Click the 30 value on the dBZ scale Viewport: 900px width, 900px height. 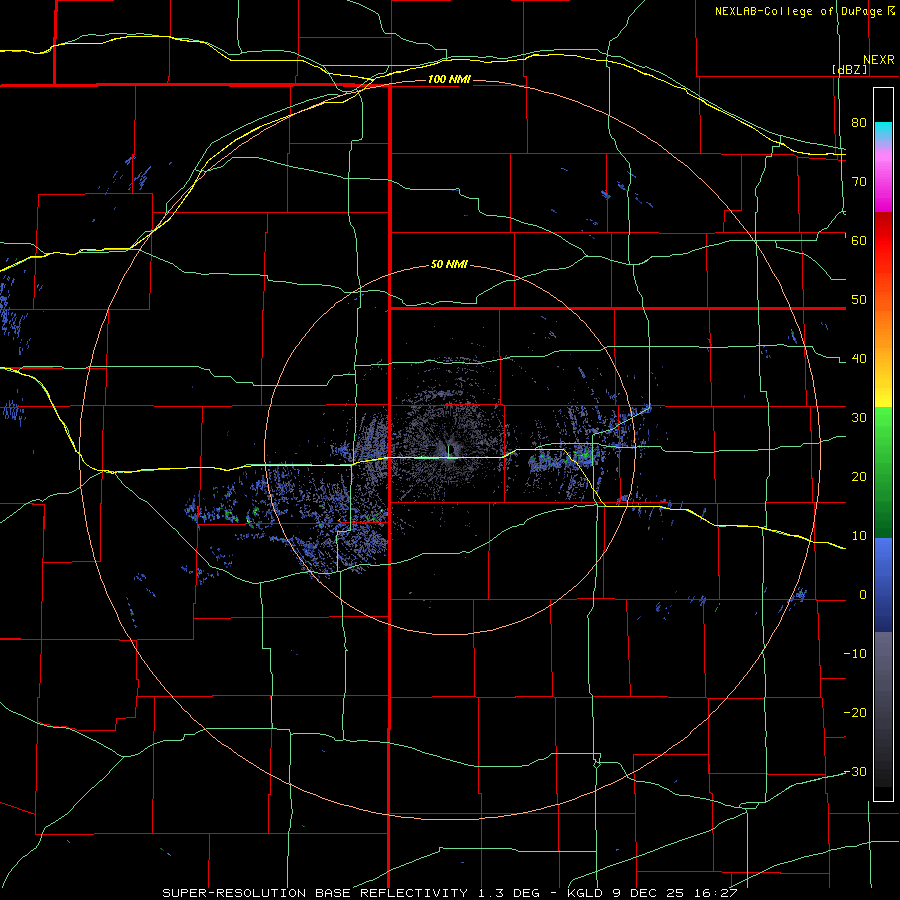[x=859, y=418]
